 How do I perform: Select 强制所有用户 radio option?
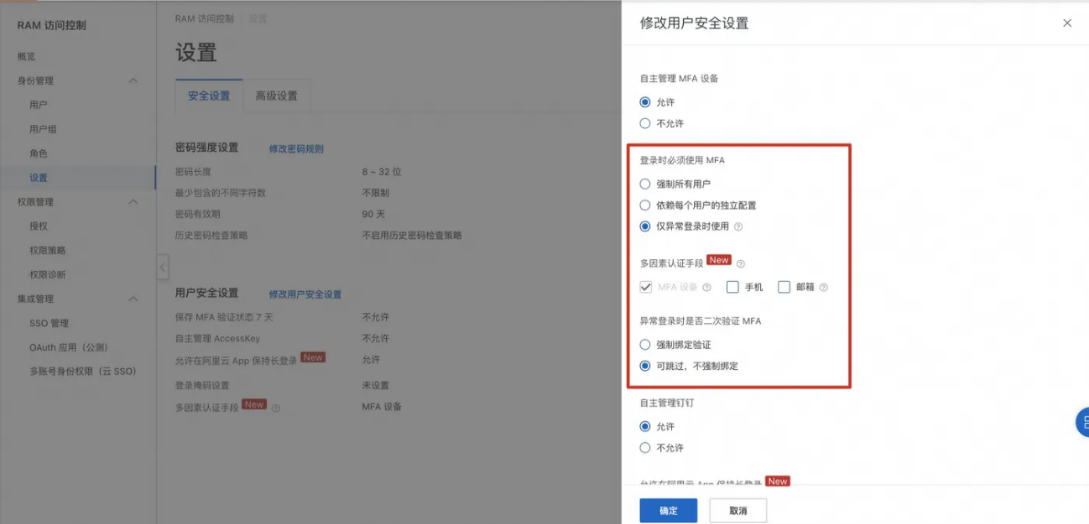click(x=645, y=184)
